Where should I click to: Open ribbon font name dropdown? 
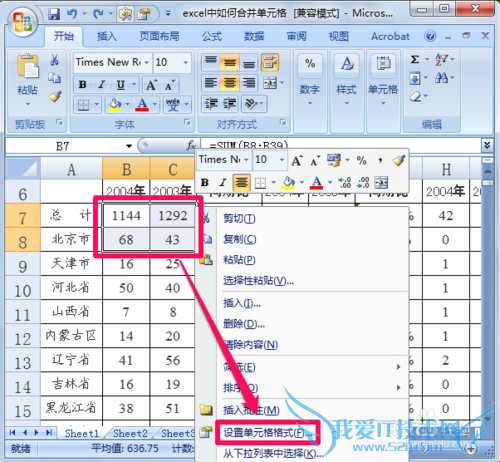[146, 62]
